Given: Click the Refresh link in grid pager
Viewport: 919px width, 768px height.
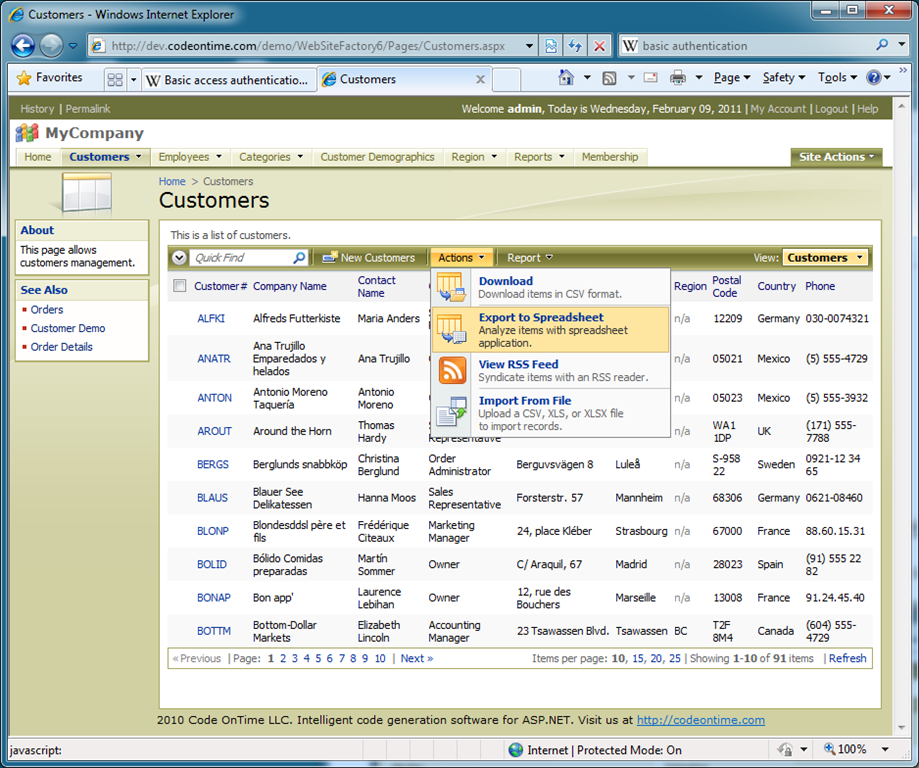Looking at the screenshot, I should tap(847, 658).
